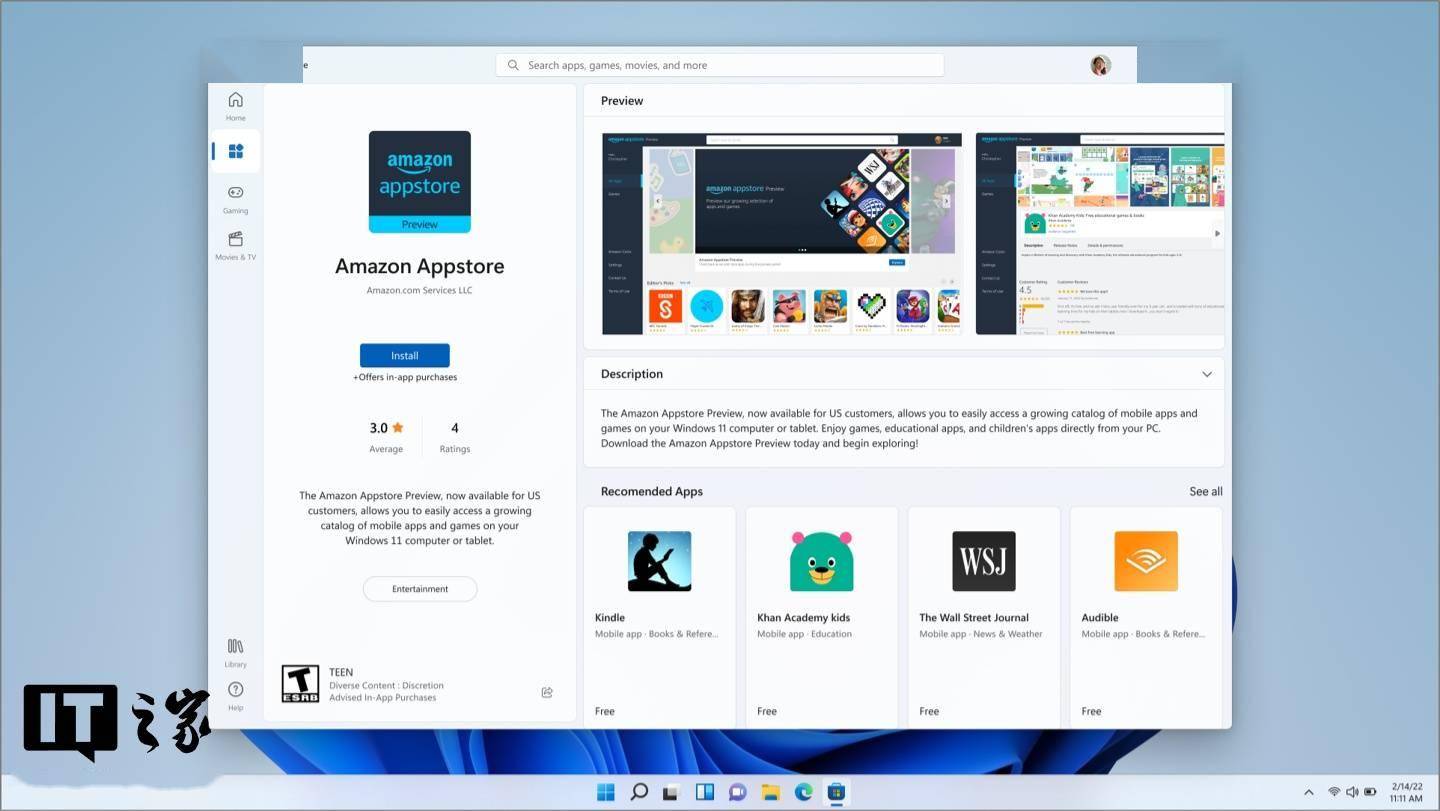
Task: Open the taskbar clock showing 11:11 AM
Action: click(1406, 792)
